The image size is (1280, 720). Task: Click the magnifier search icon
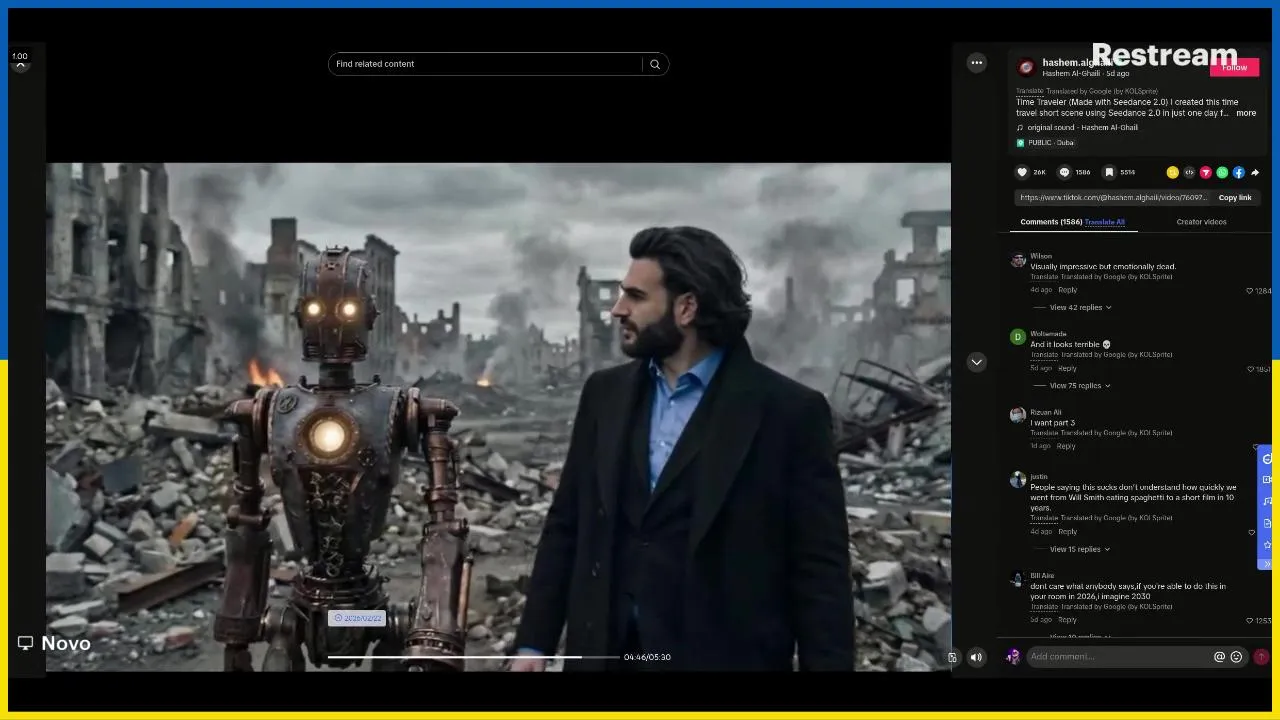[655, 64]
